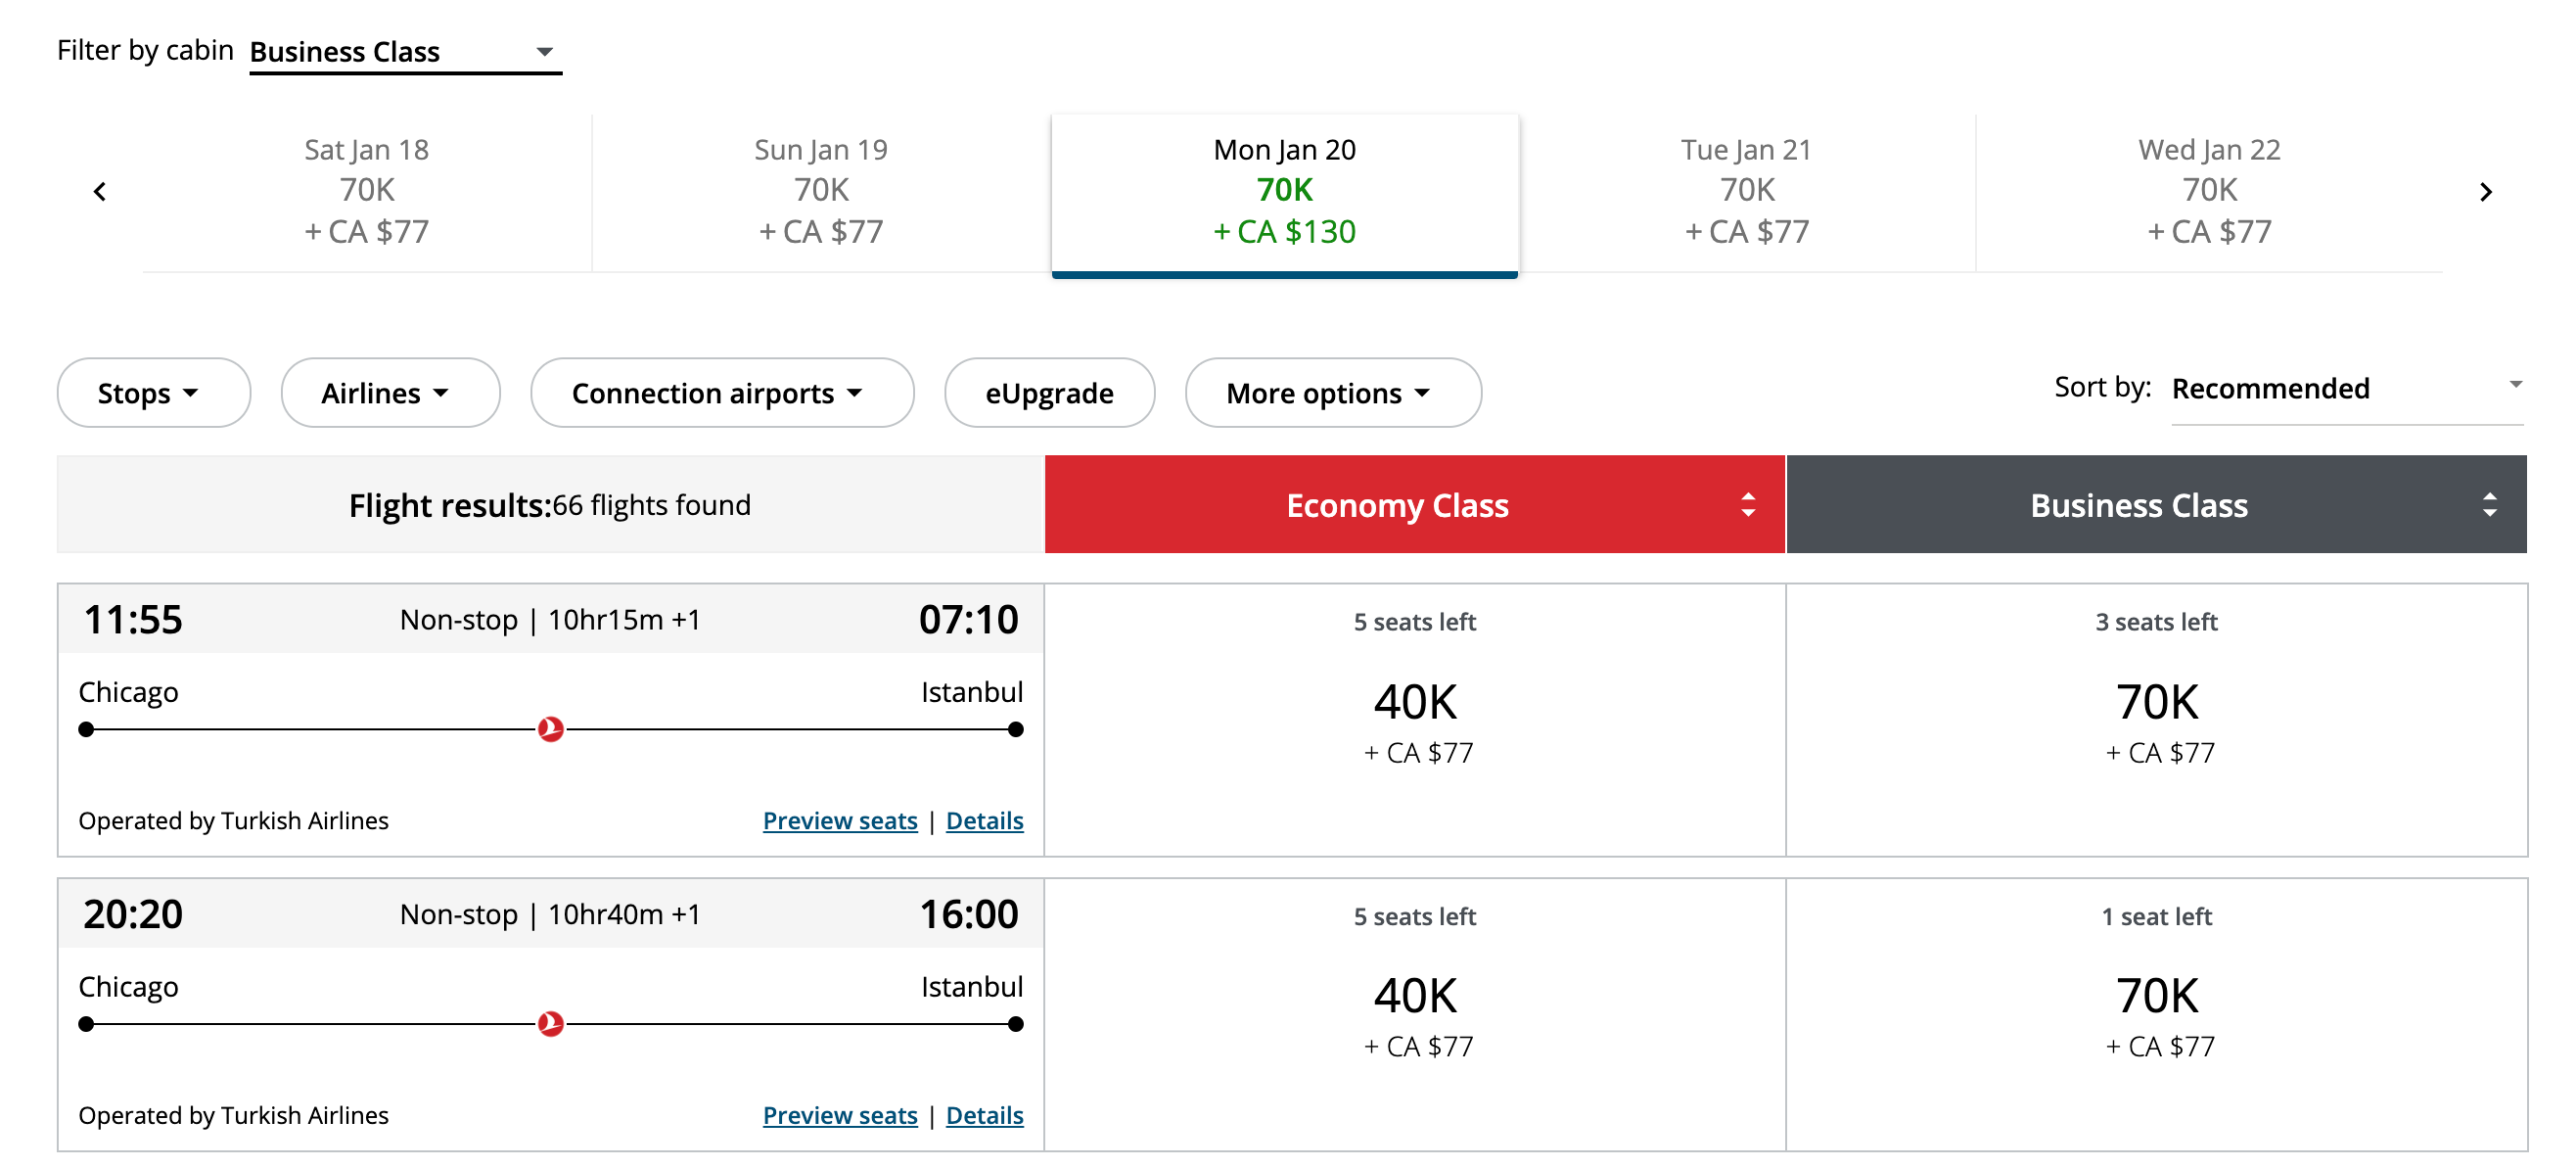Open the Filter by cabin dropdown
Viewport: 2576px width, 1167px height.
(404, 52)
